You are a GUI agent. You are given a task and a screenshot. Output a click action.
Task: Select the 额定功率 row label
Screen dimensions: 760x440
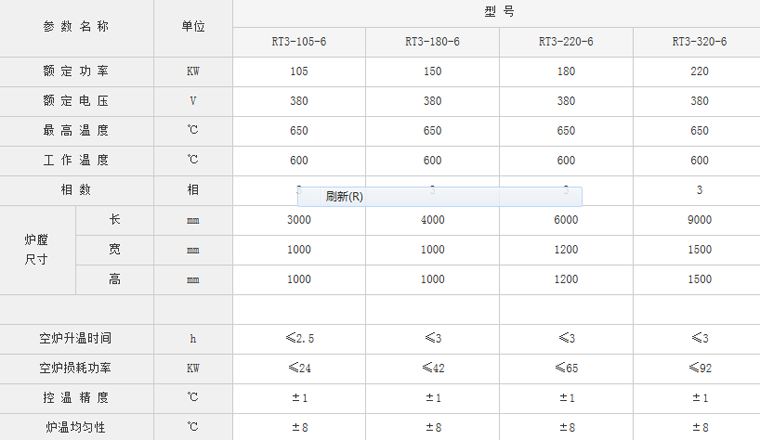76,72
